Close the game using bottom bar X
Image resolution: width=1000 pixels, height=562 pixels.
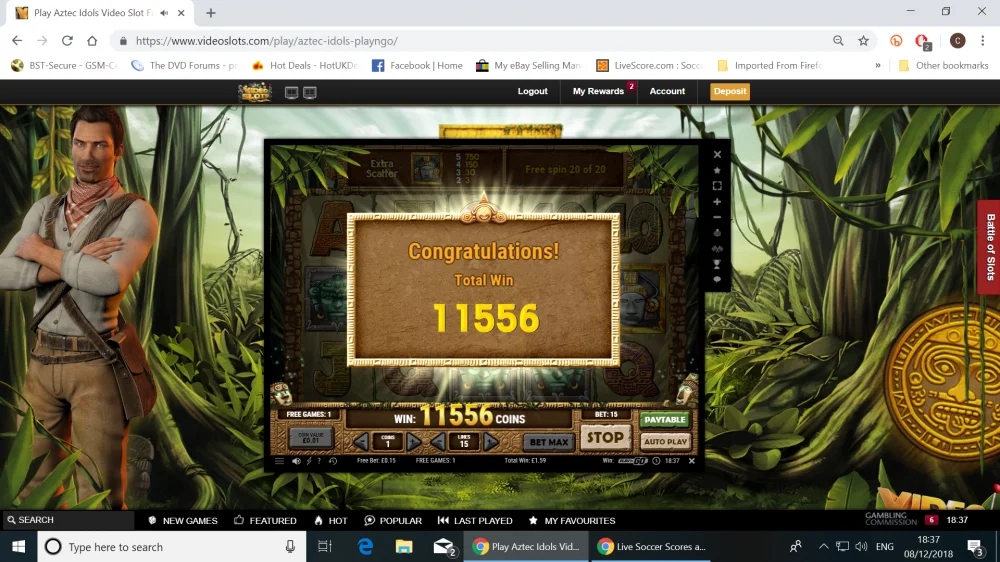click(x=692, y=461)
